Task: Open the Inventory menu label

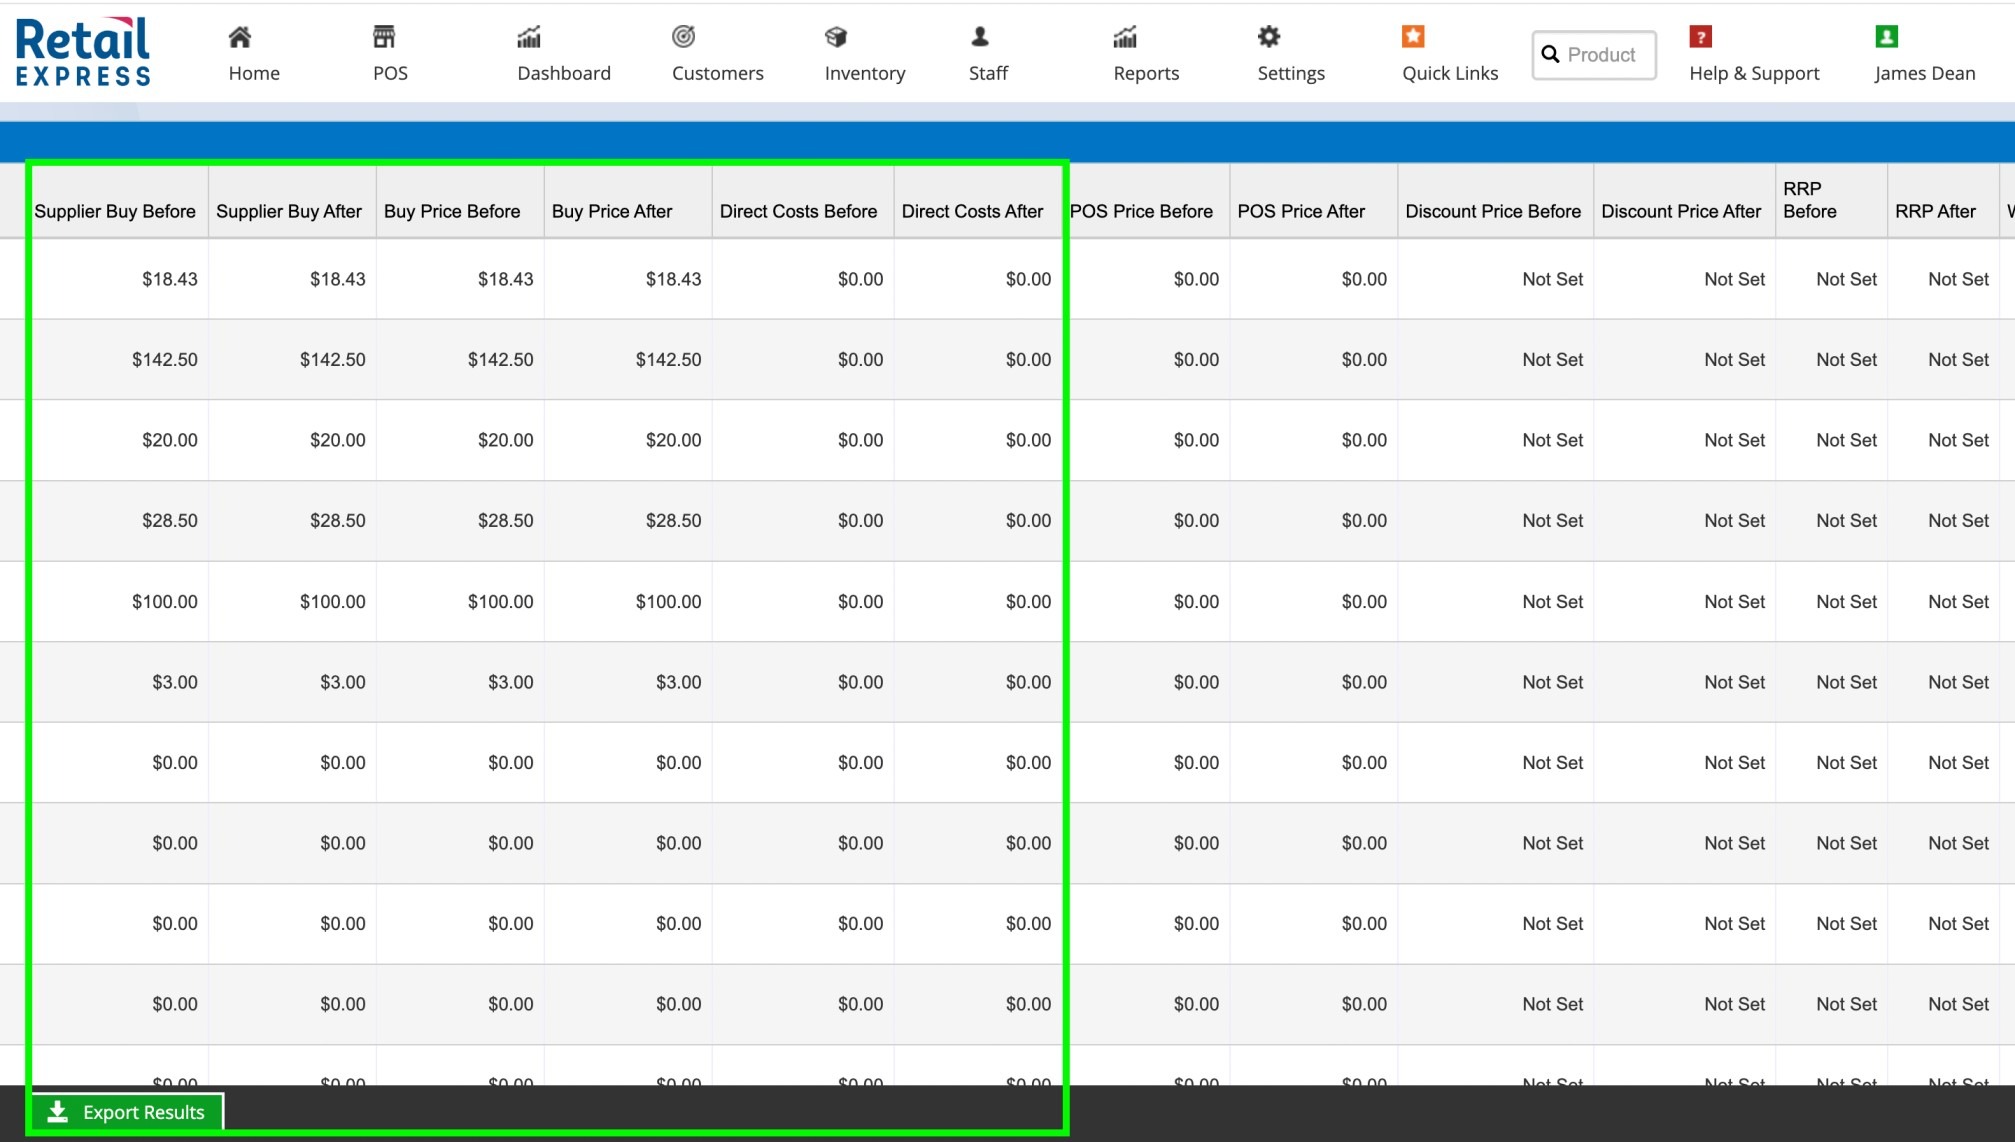Action: pyautogui.click(x=864, y=73)
